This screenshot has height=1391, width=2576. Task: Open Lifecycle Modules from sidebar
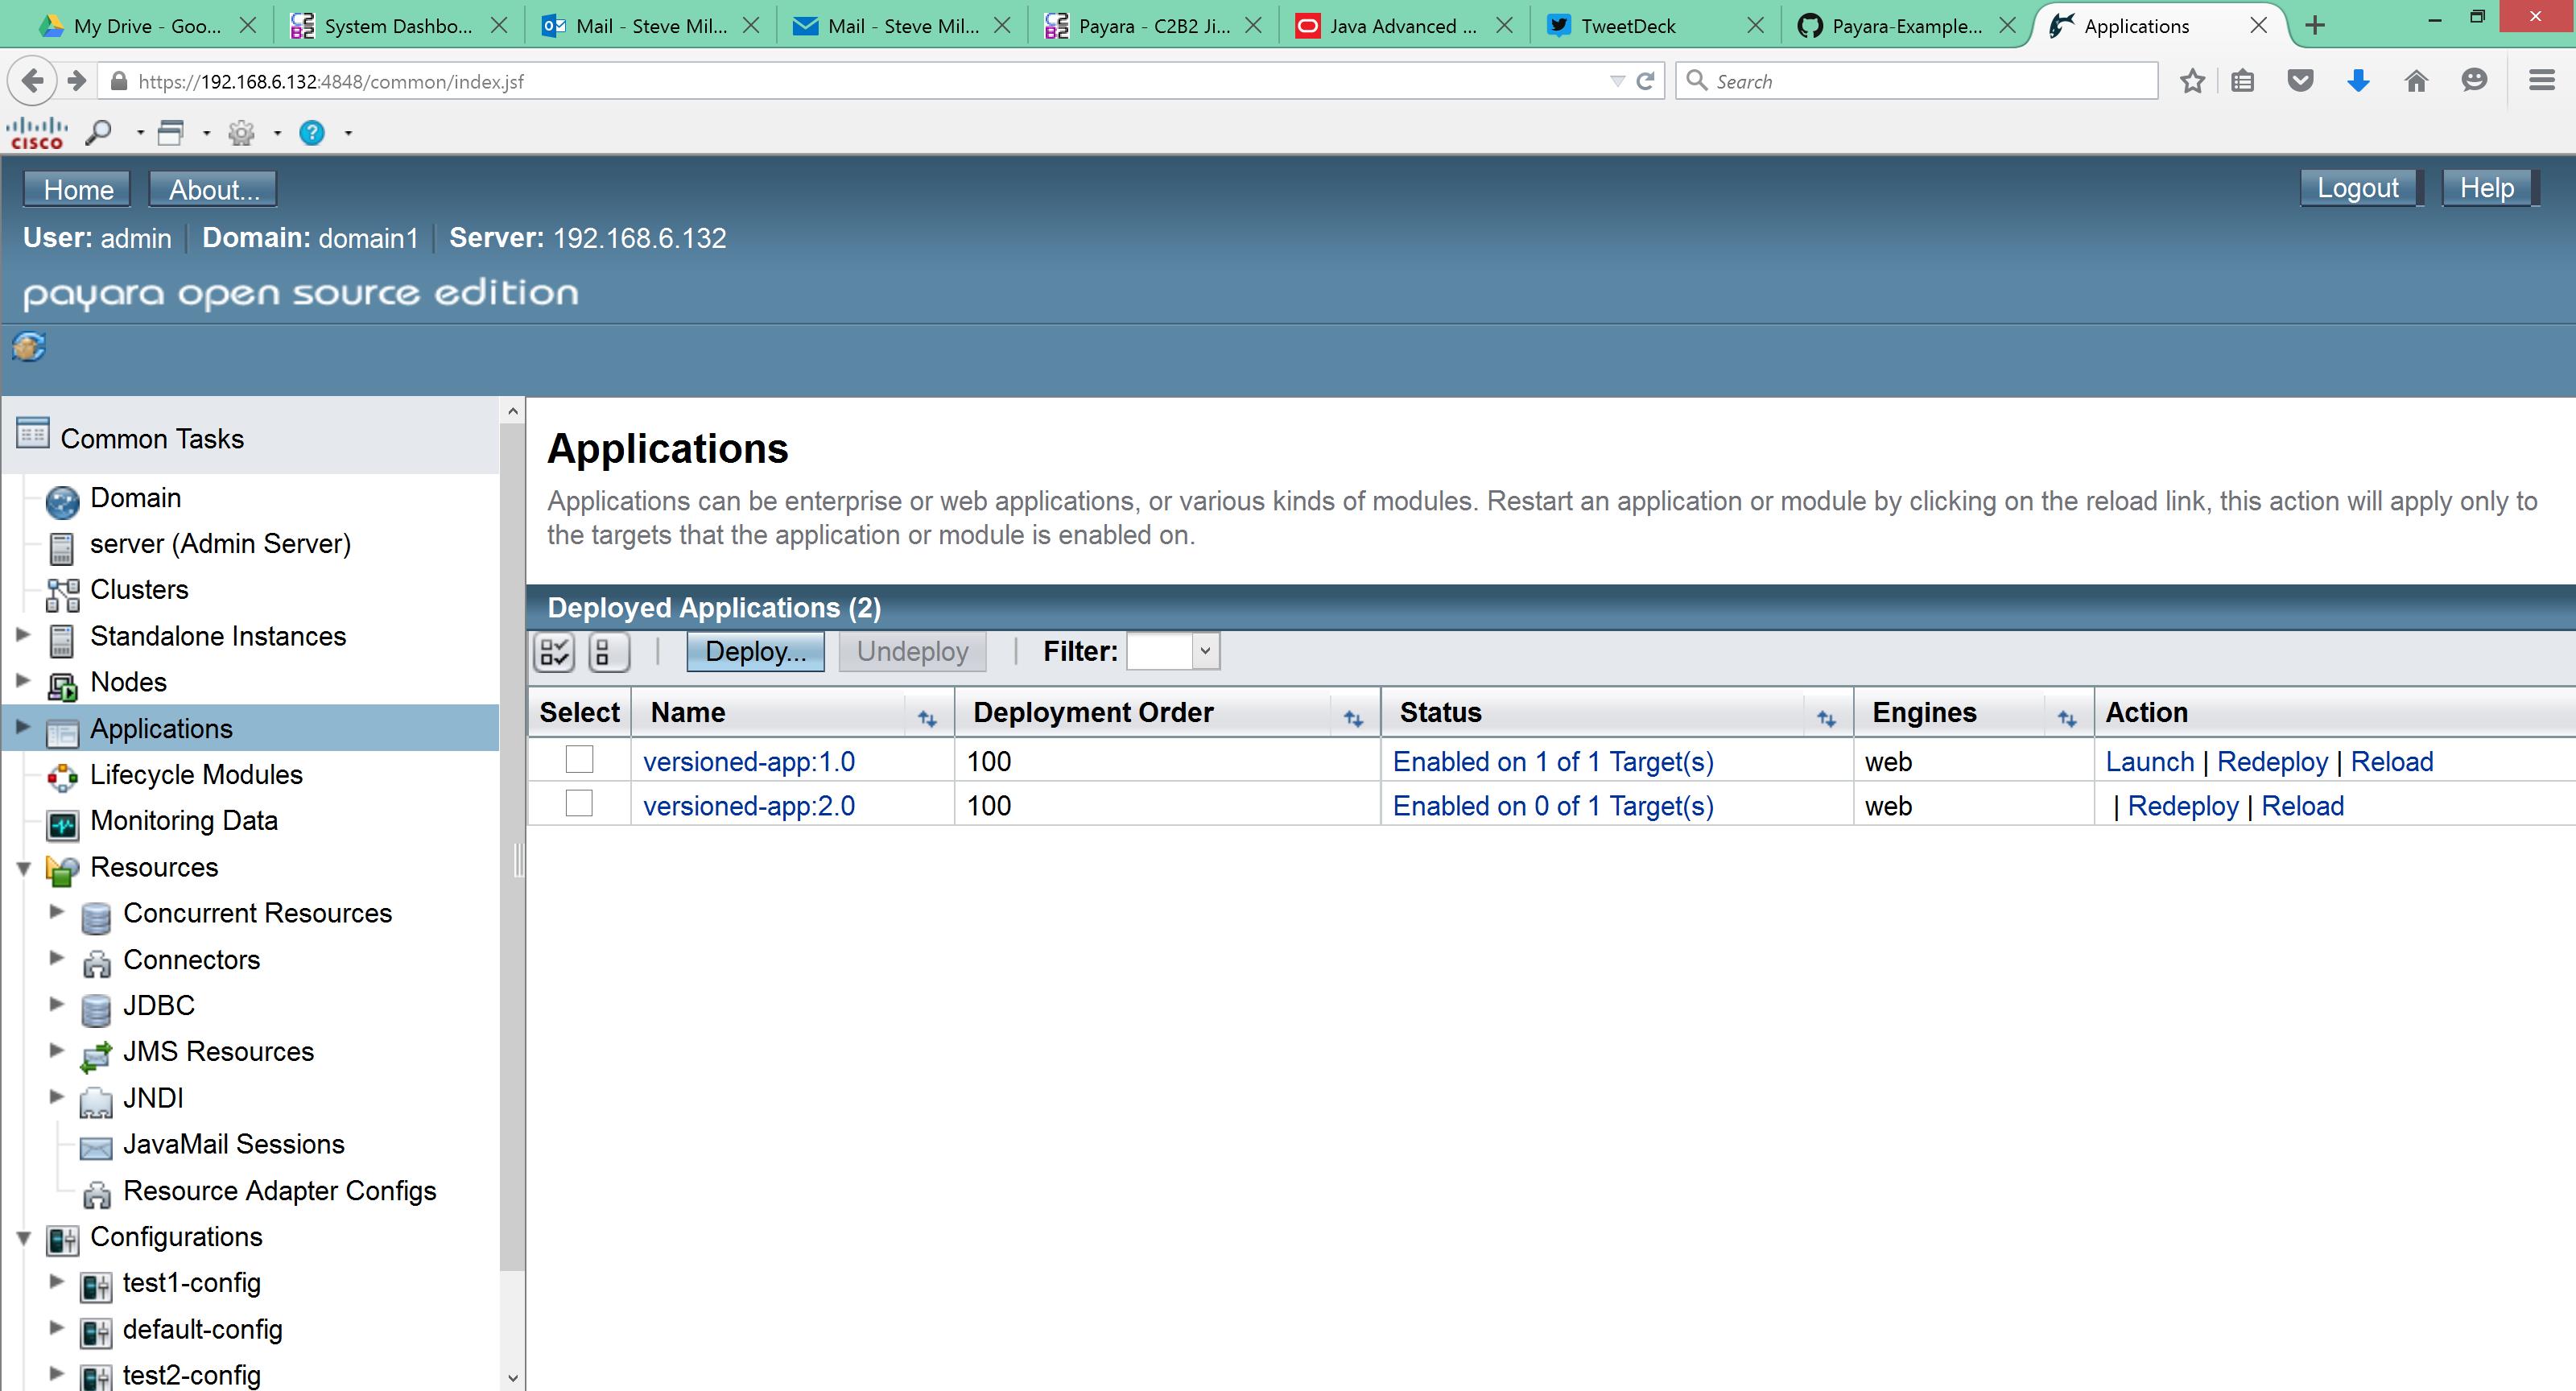[195, 774]
